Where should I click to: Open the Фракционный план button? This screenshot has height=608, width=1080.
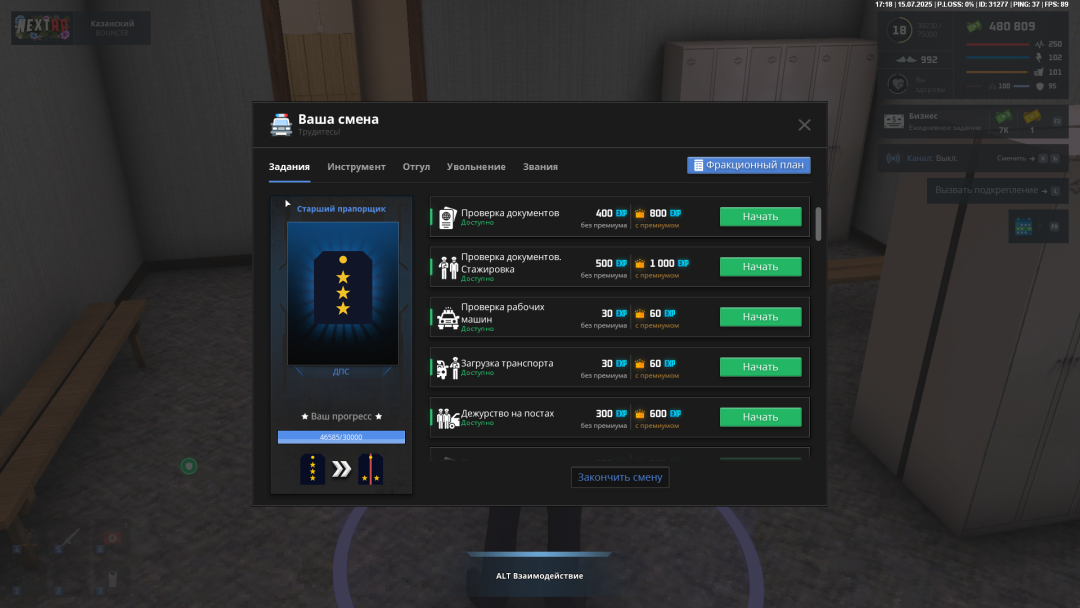(x=749, y=165)
